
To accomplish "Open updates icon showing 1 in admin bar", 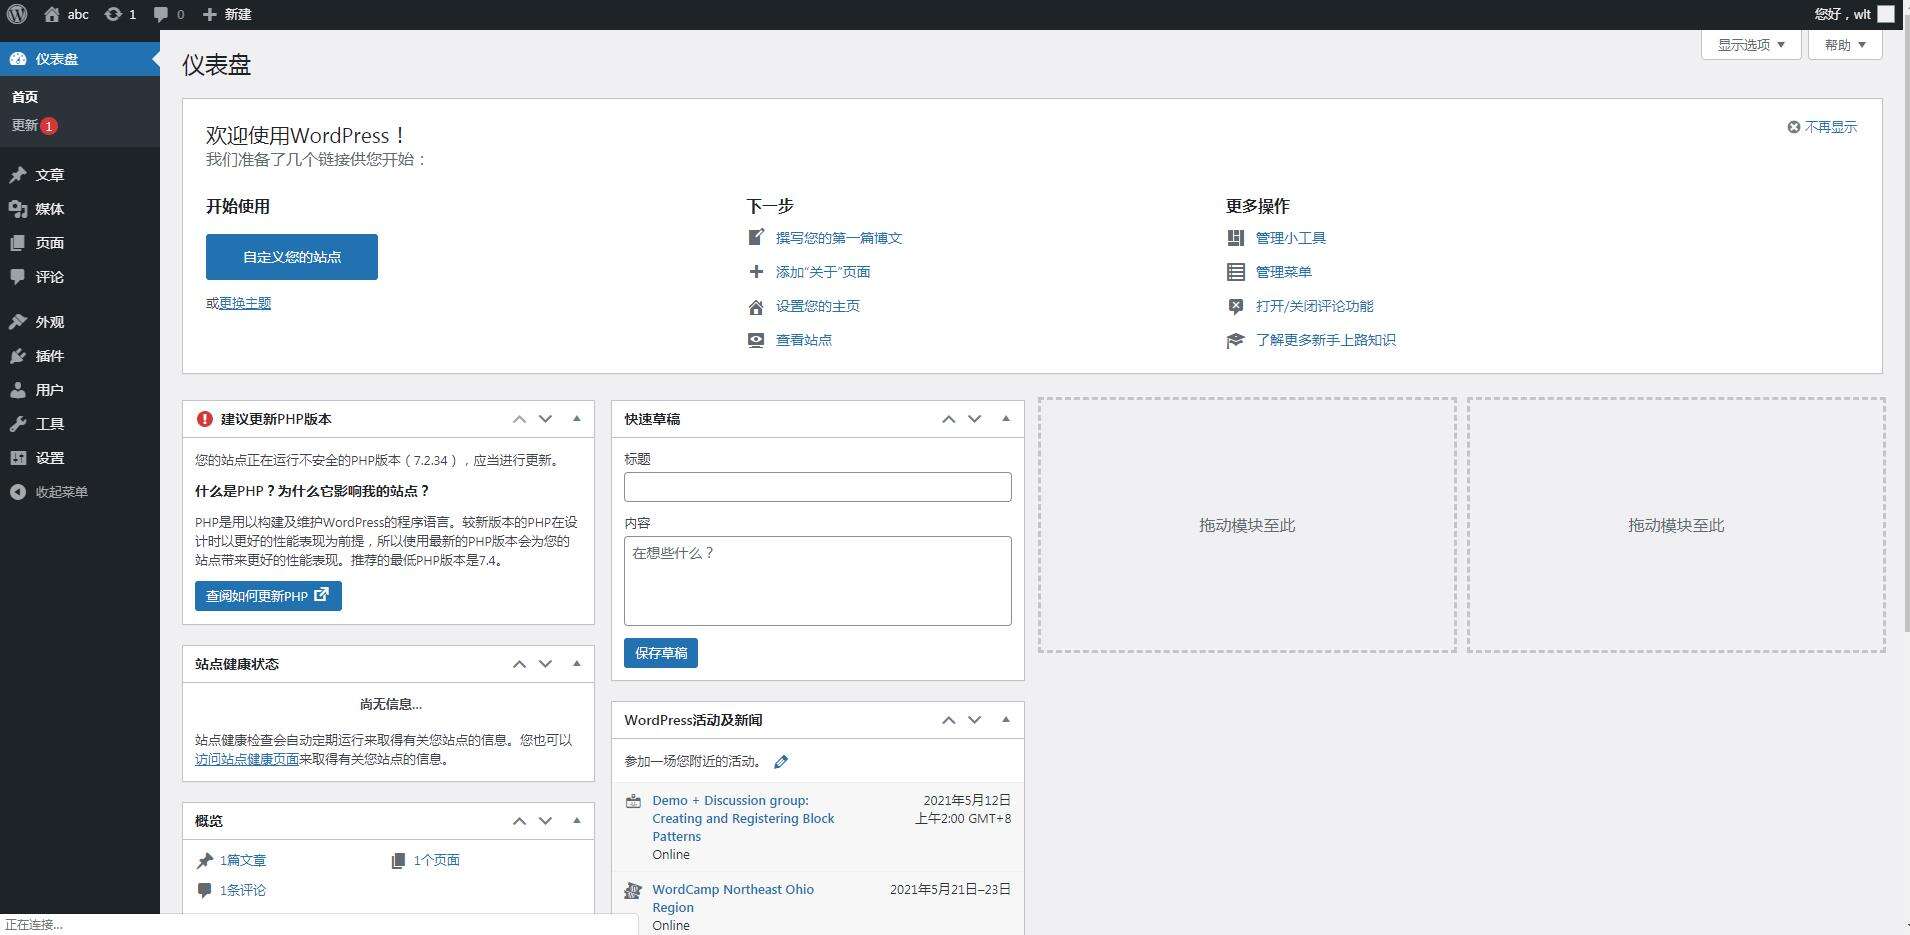I will pyautogui.click(x=120, y=14).
